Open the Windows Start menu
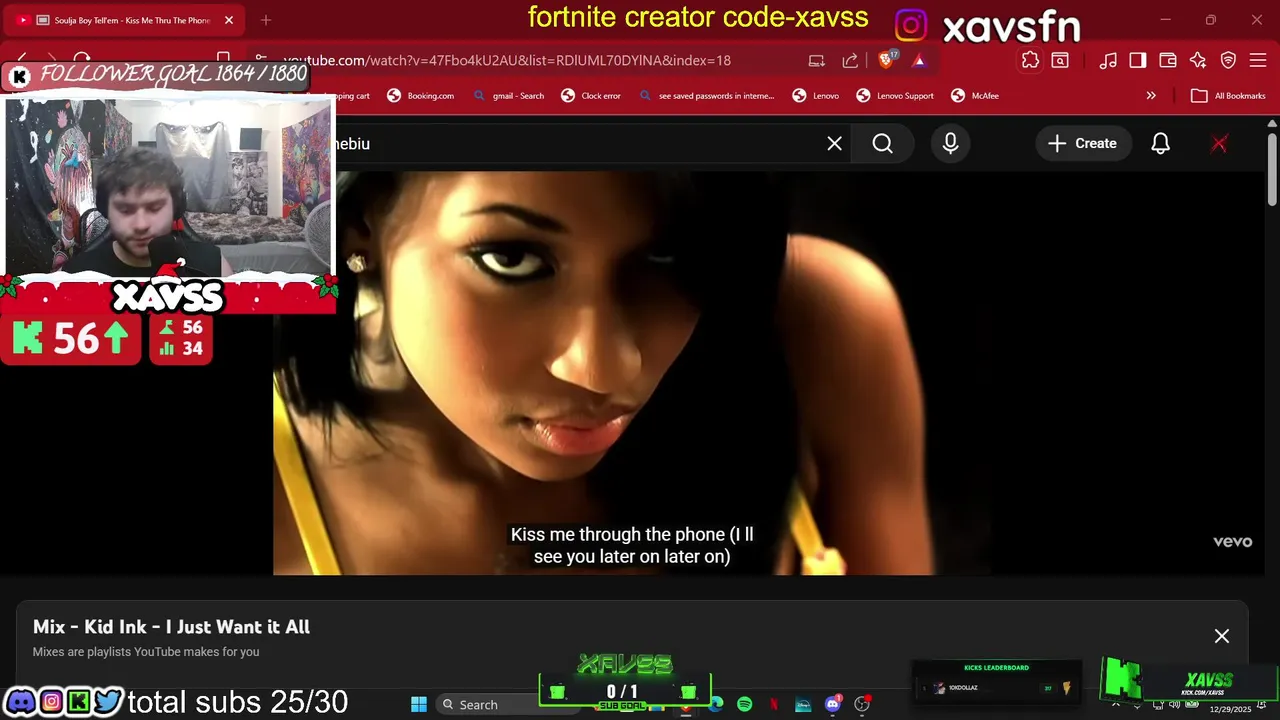Screen dimensions: 1280x720 419,704
